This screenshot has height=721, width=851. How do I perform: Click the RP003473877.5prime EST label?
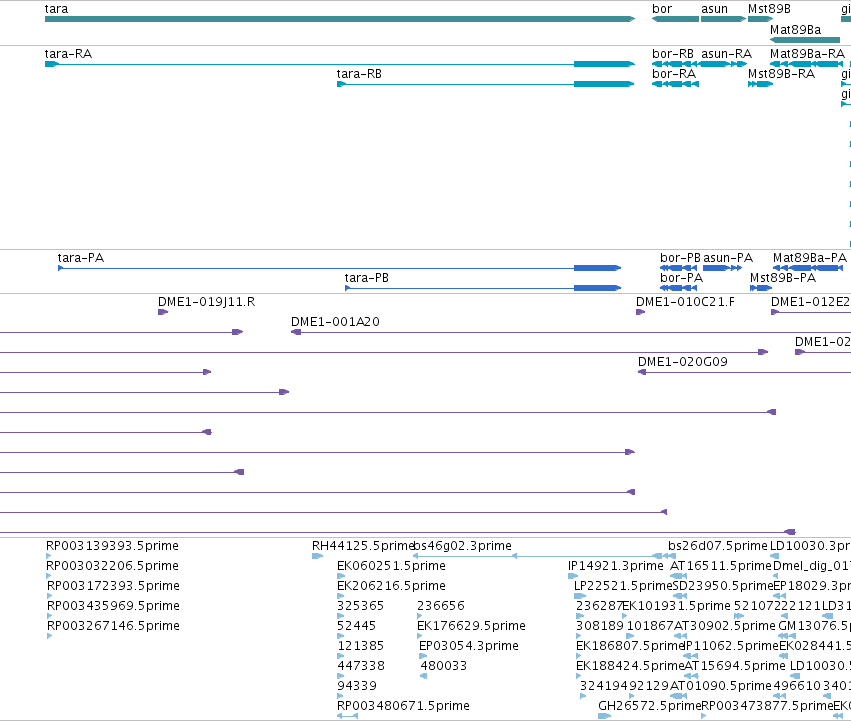(767, 706)
